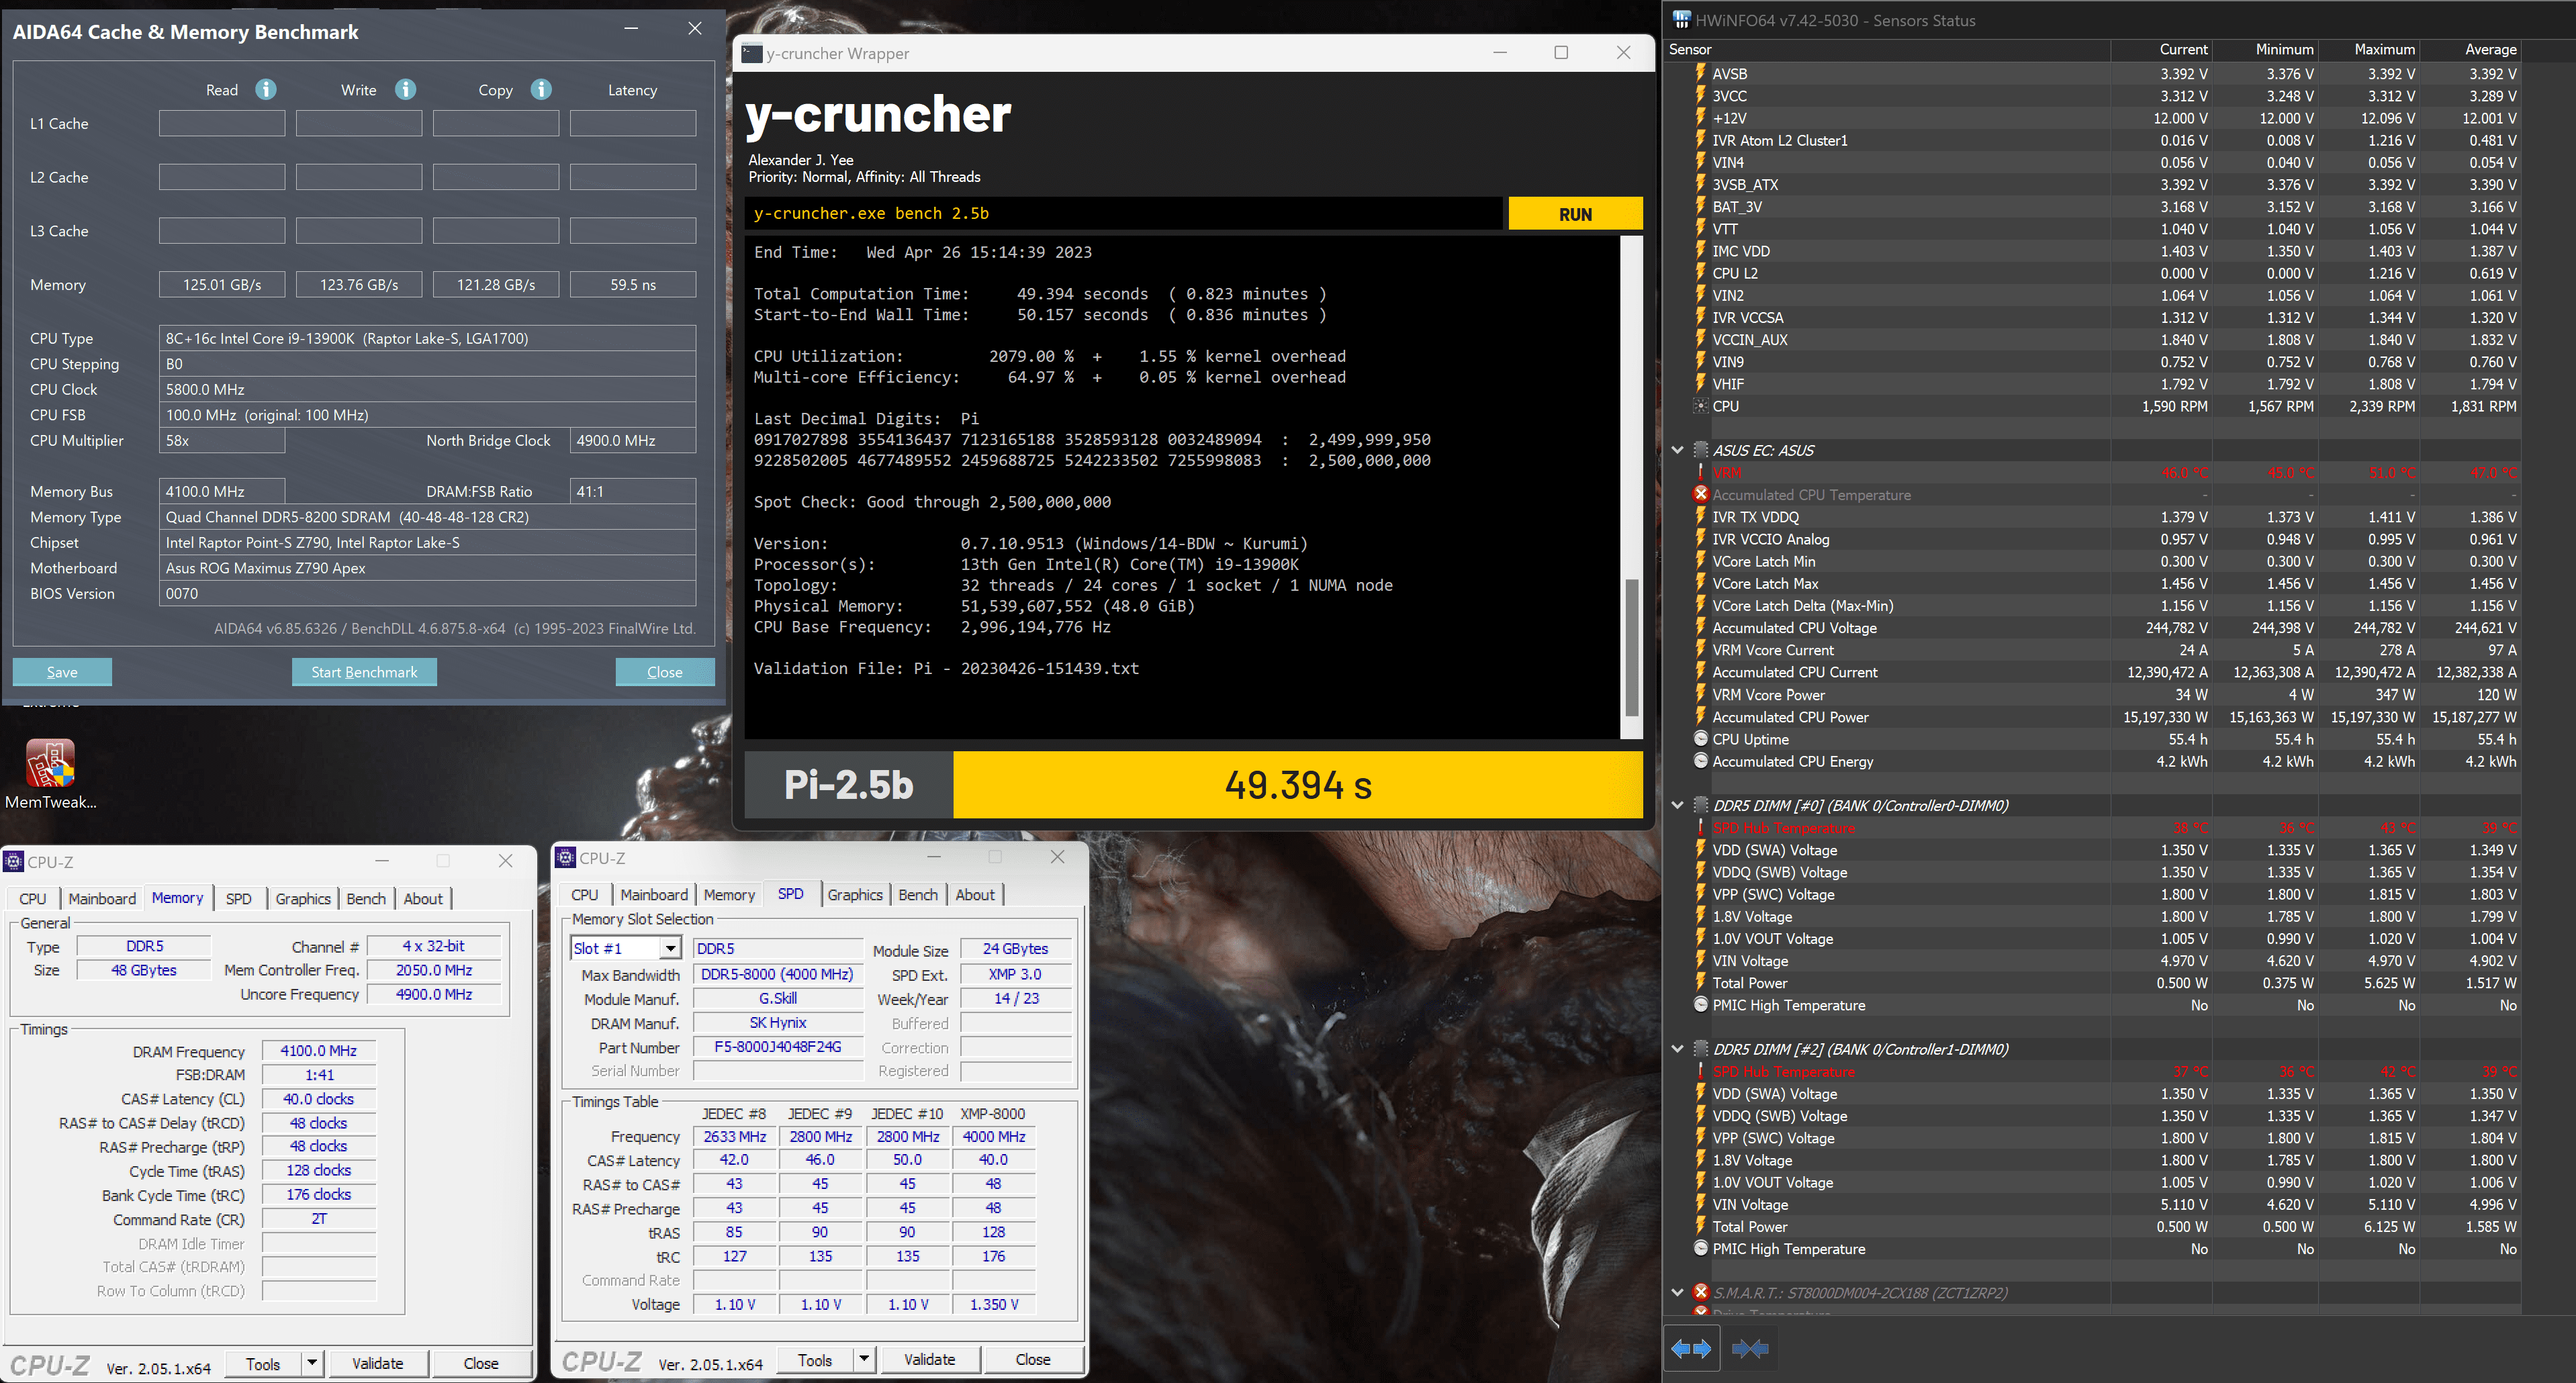Click thermometer icon for DIMM #2 SPD Hub Temperature
Screen dimensions: 2576x1383
pyautogui.click(x=1700, y=1071)
